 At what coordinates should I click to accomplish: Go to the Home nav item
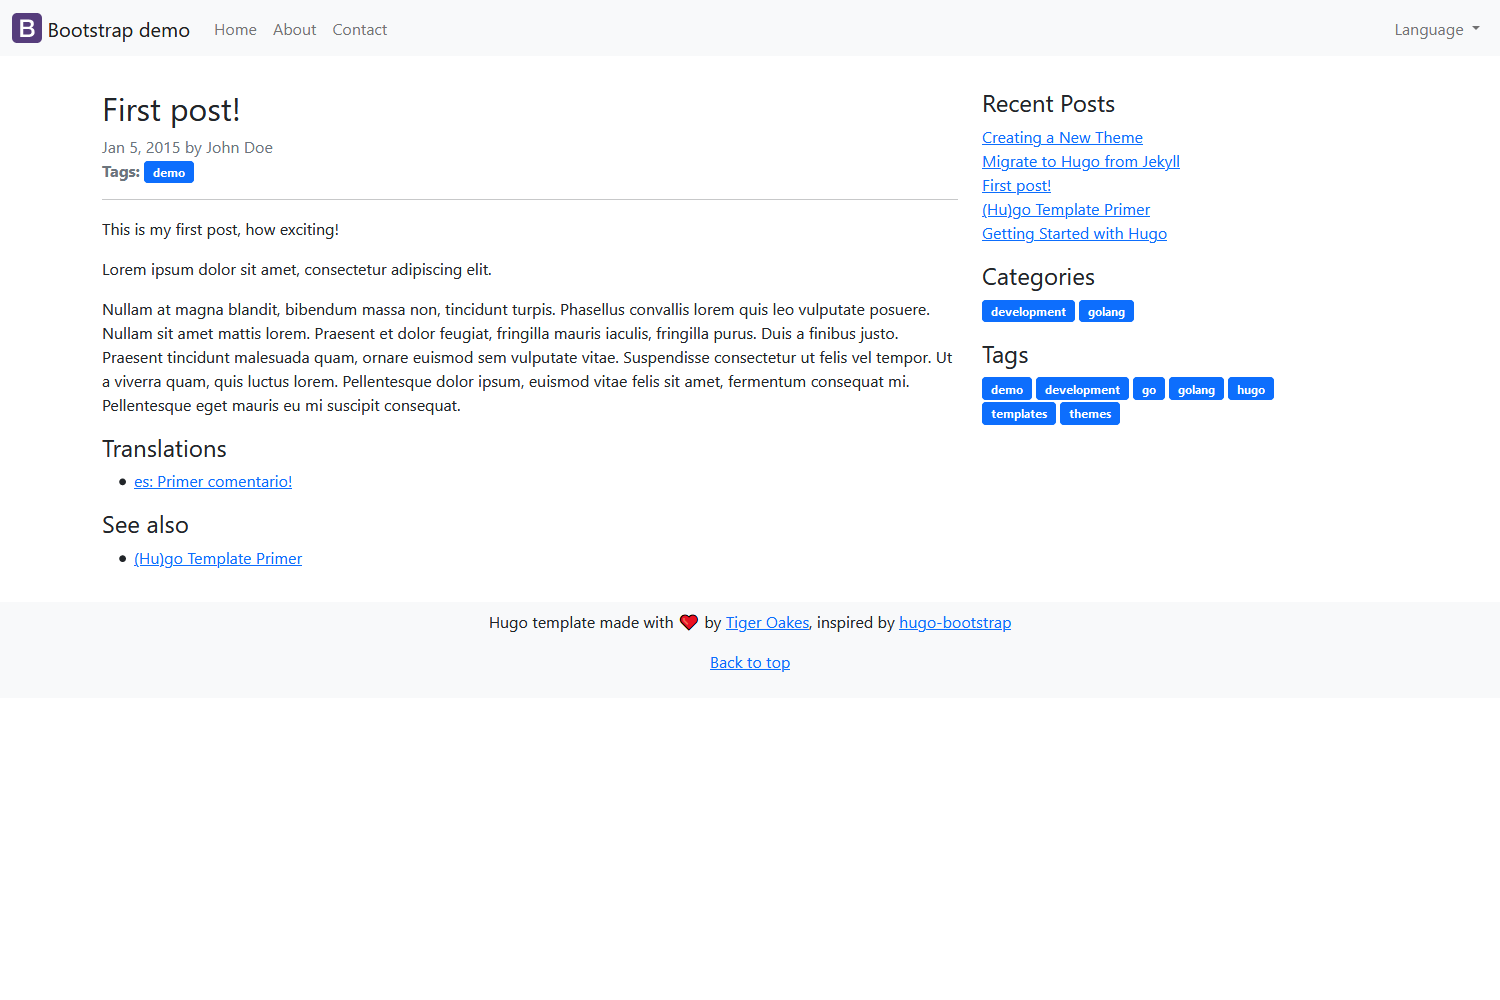(235, 30)
